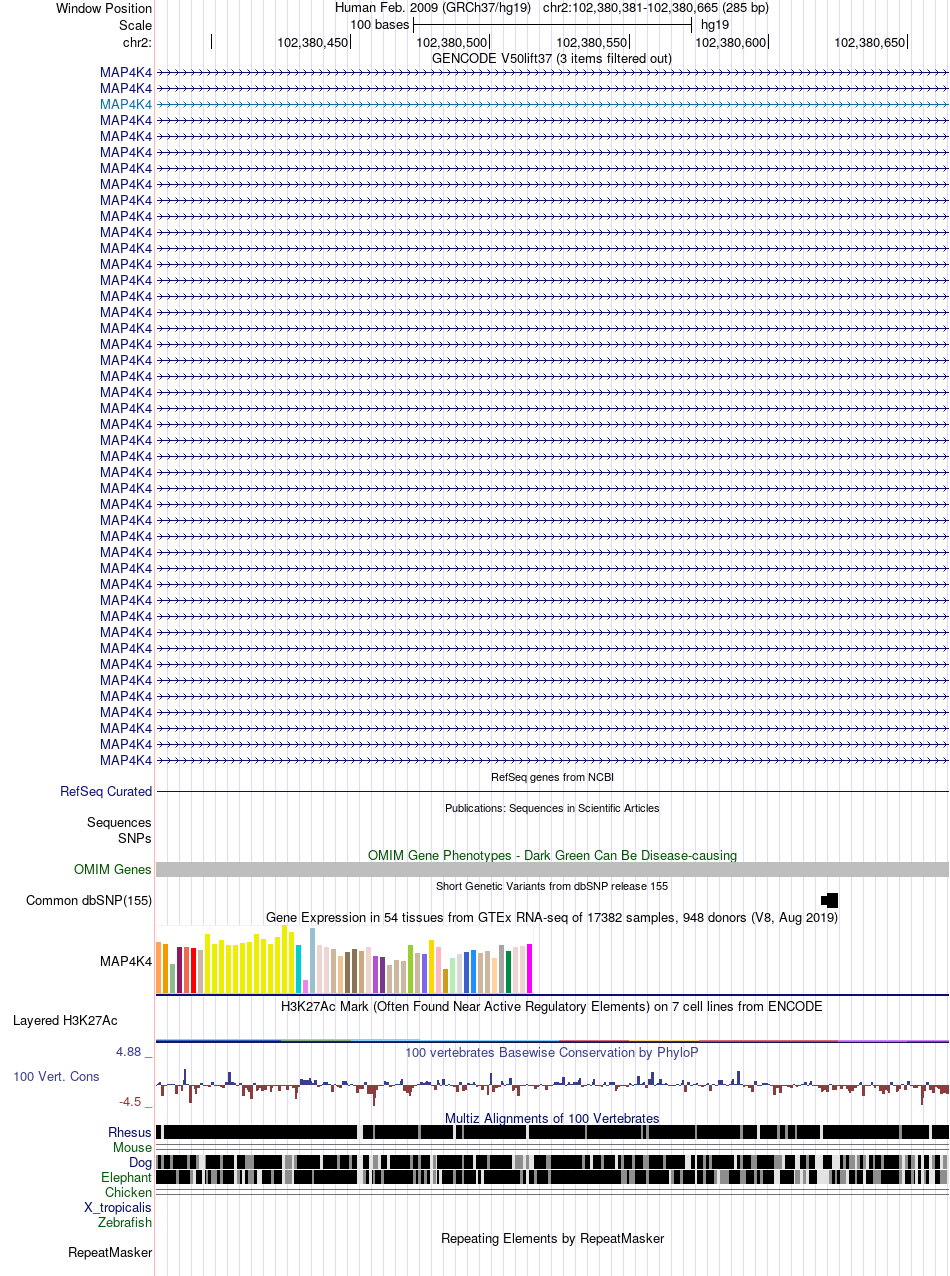Click the cyan bar in GTEx expression chart
This screenshot has width=950, height=1276.
(x=299, y=969)
